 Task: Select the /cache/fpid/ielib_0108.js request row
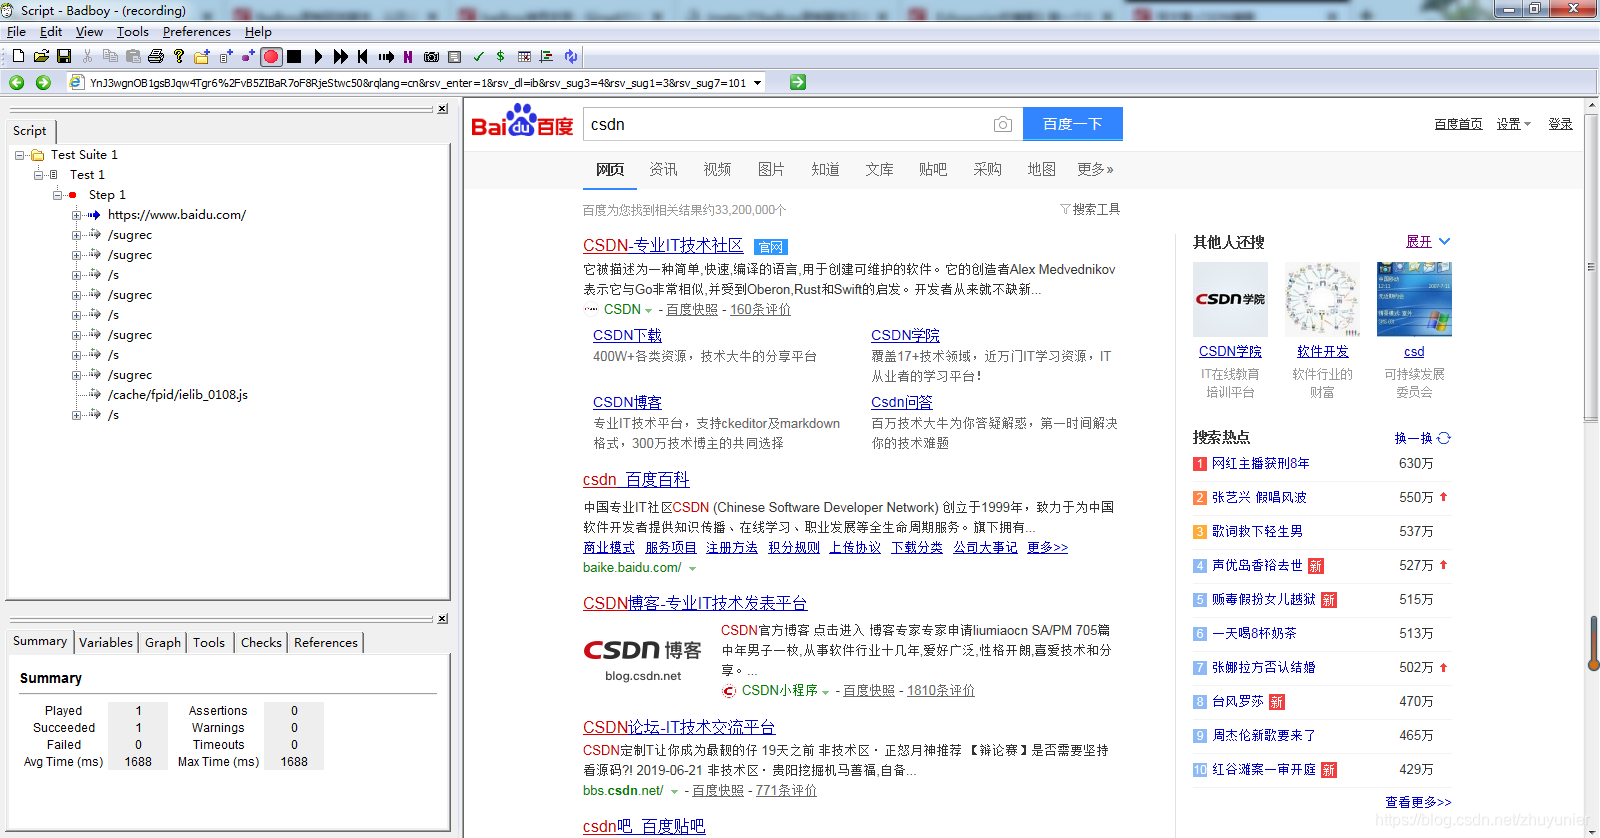click(178, 395)
